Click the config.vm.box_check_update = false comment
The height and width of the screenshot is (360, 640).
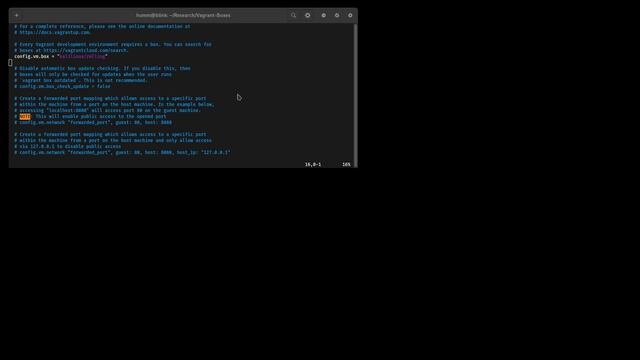pyautogui.click(x=62, y=87)
